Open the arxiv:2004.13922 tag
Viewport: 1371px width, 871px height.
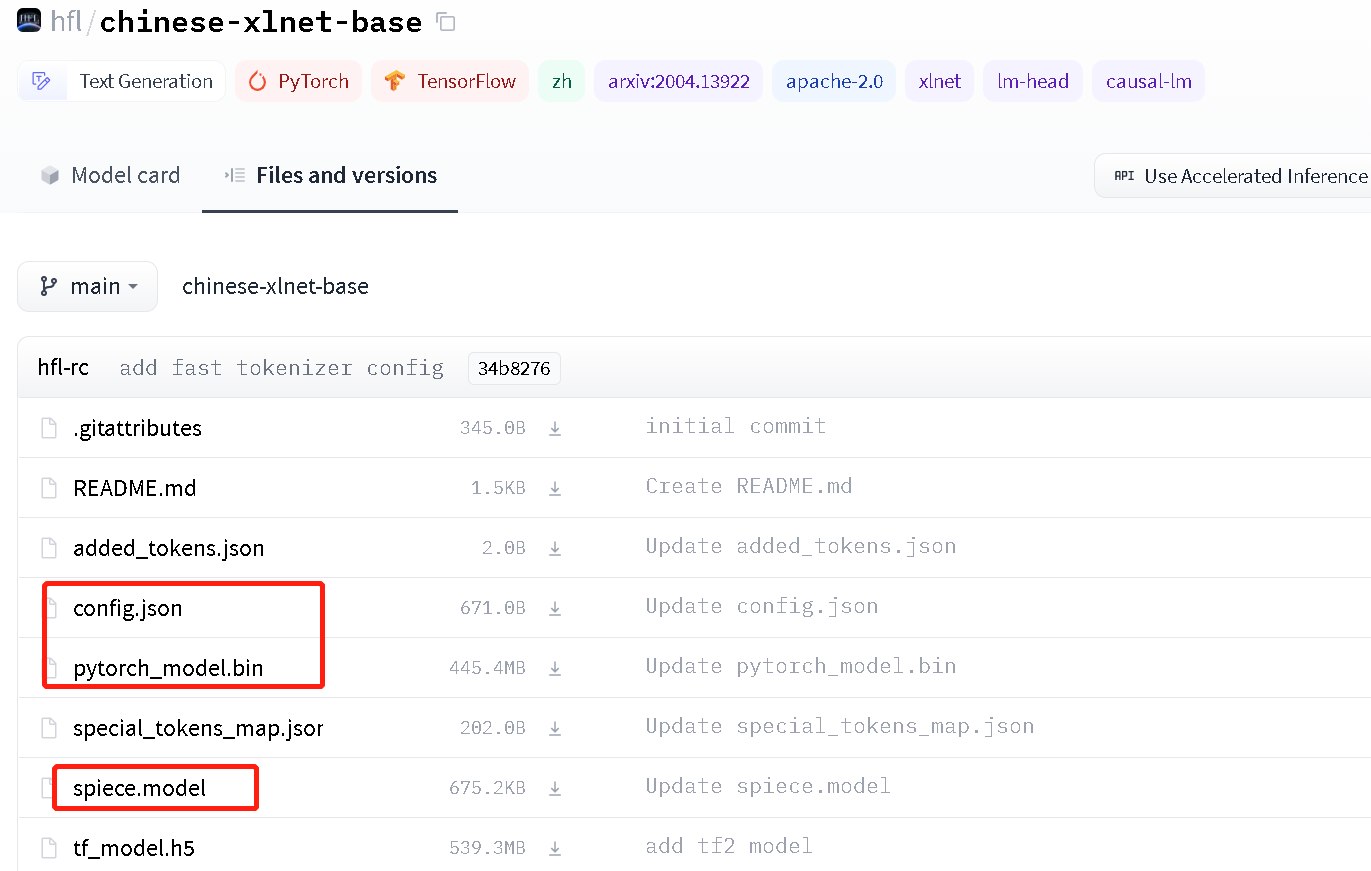[679, 82]
